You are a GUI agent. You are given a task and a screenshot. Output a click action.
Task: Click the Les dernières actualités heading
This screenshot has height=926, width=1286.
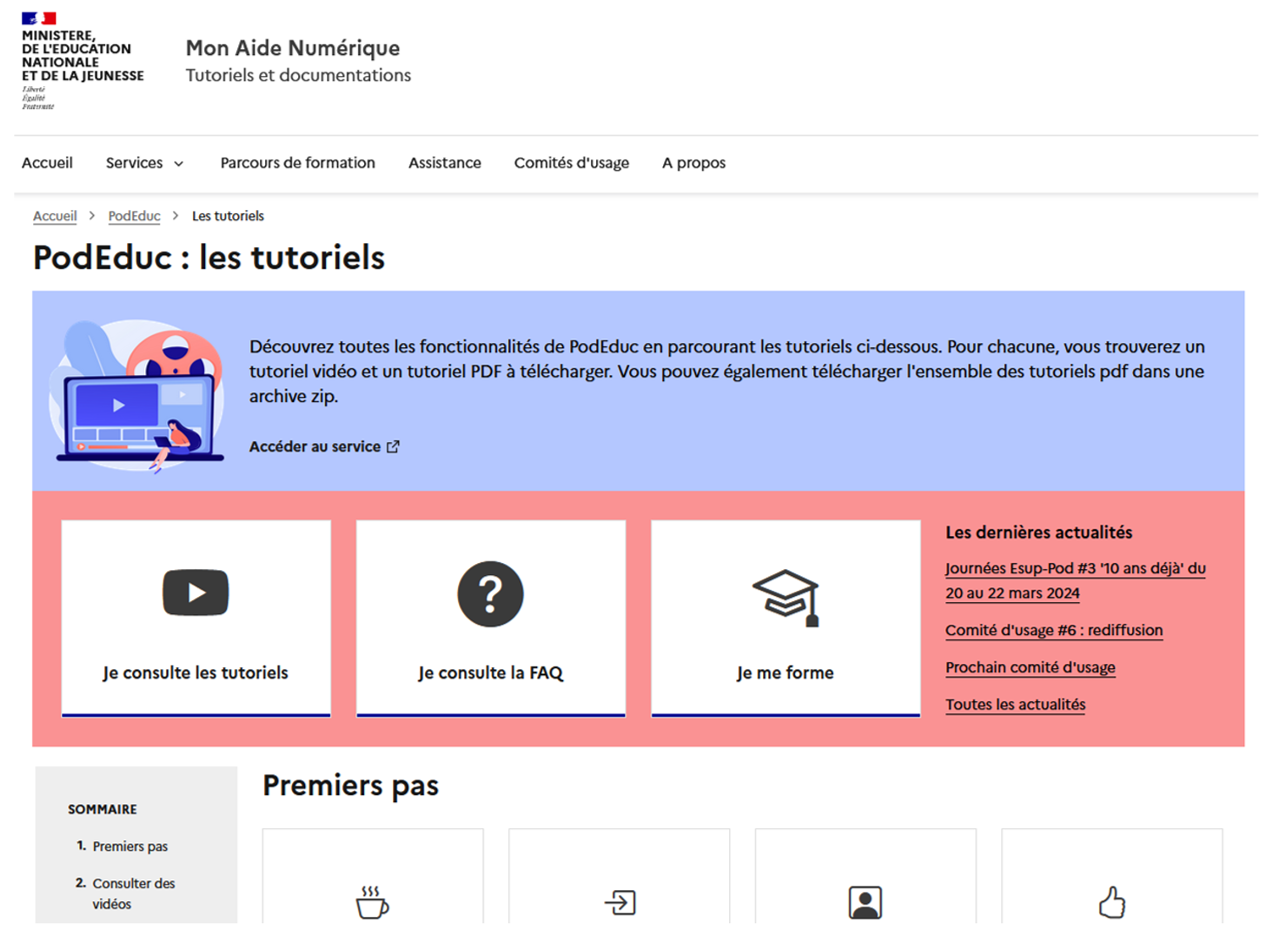1039,533
